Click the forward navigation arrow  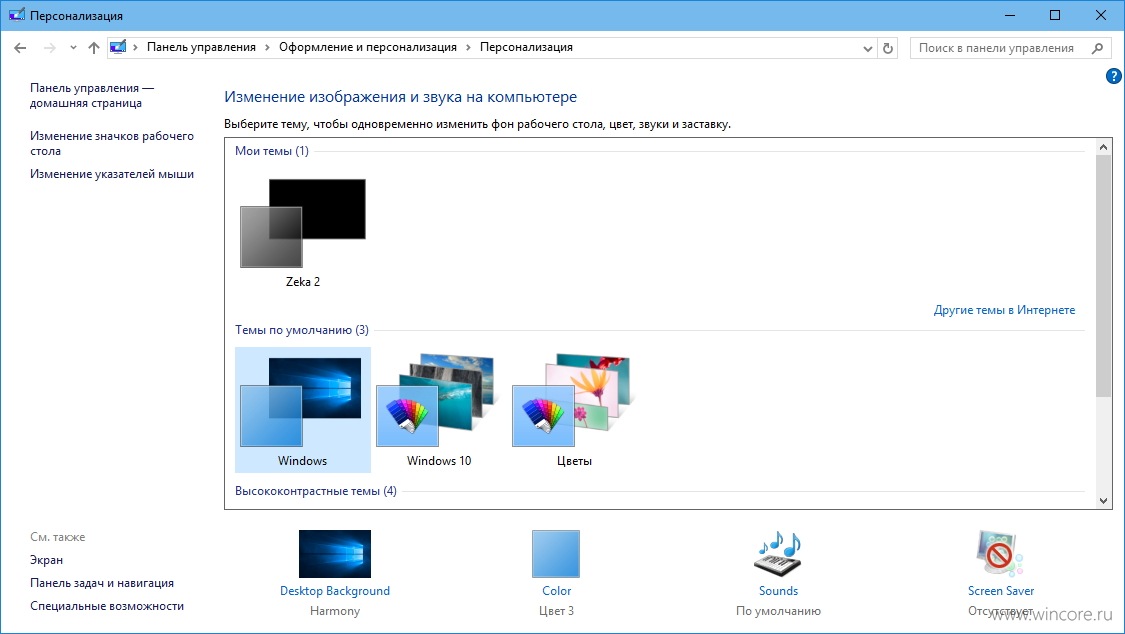coord(50,48)
